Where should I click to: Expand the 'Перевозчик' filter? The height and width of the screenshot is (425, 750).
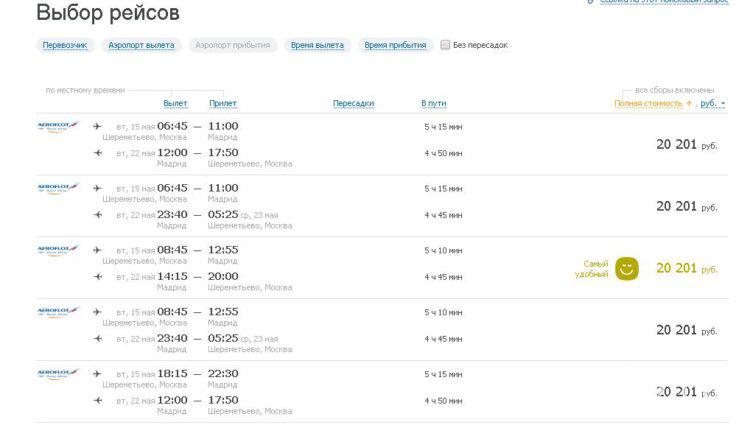(65, 45)
